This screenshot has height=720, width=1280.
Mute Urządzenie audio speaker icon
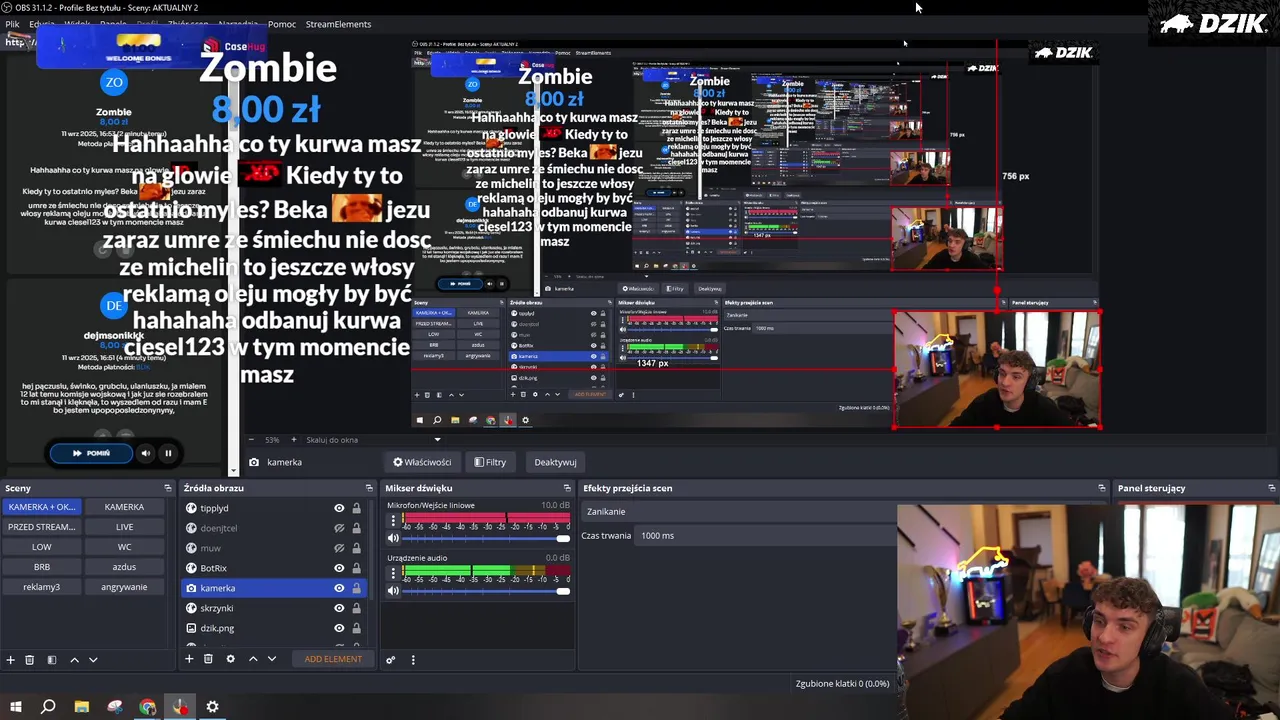[x=393, y=591]
